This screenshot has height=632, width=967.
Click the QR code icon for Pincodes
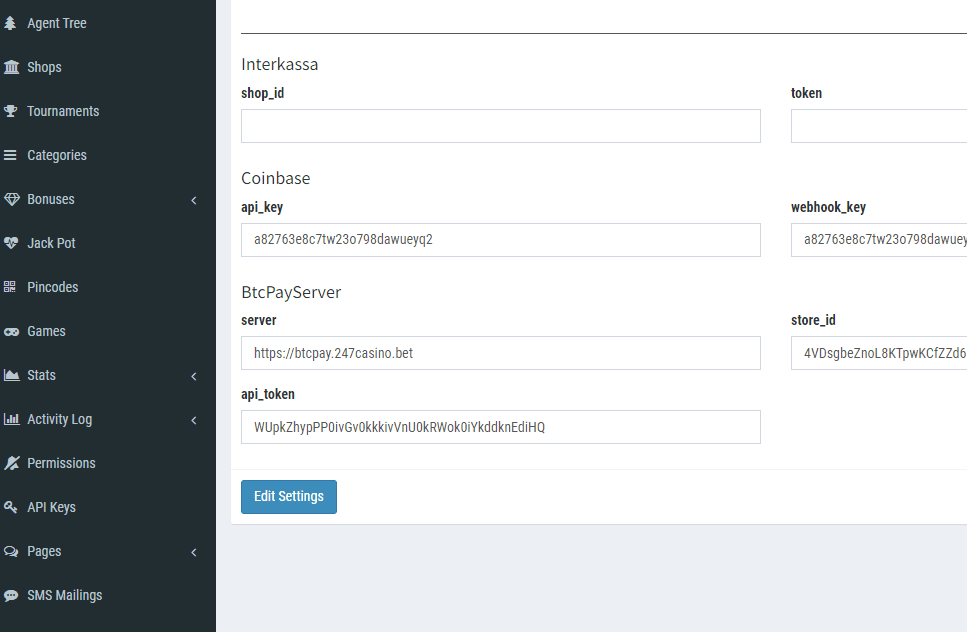(x=11, y=287)
